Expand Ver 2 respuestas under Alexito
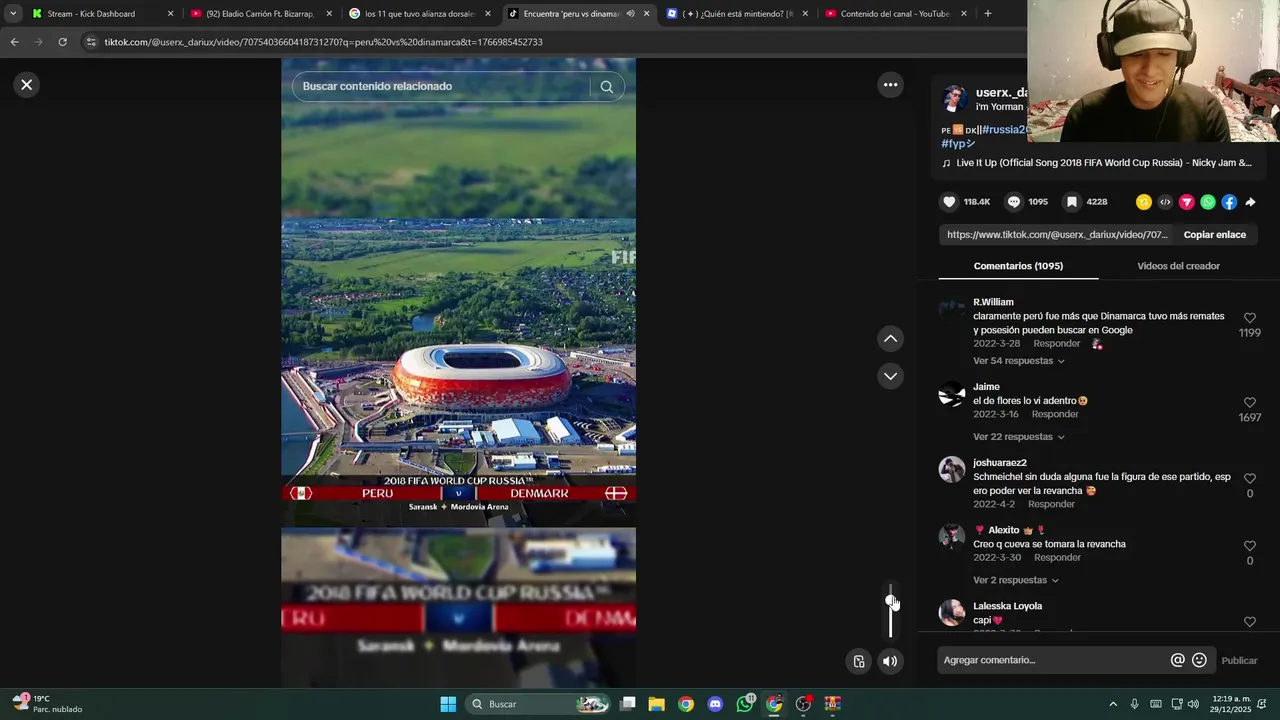 (1015, 580)
